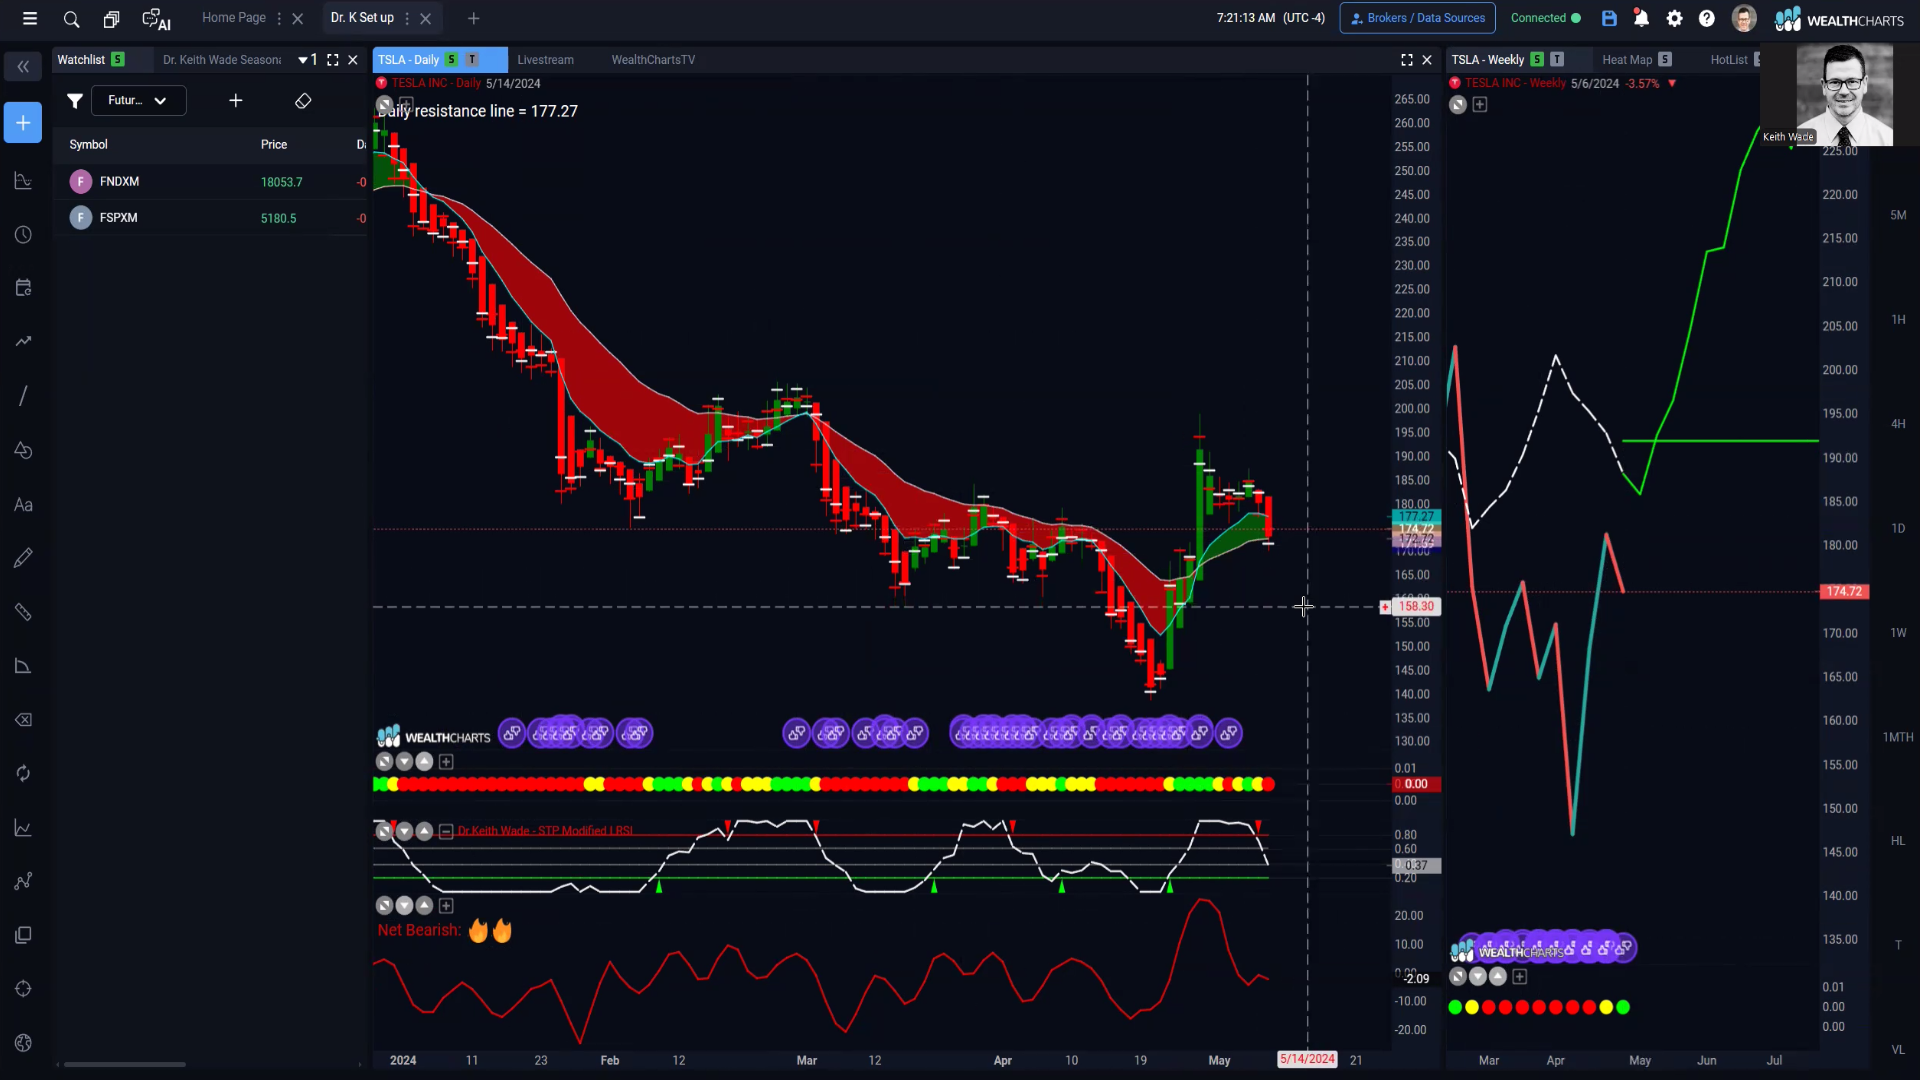Add a symbol to the watchlist
1920x1080 pixels.
point(236,100)
